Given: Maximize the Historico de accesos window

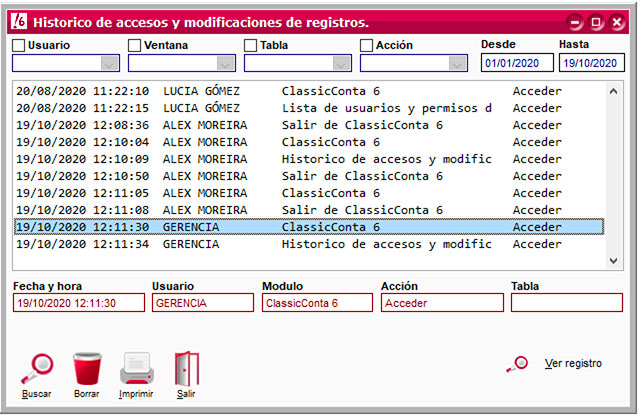Looking at the screenshot, I should point(596,22).
